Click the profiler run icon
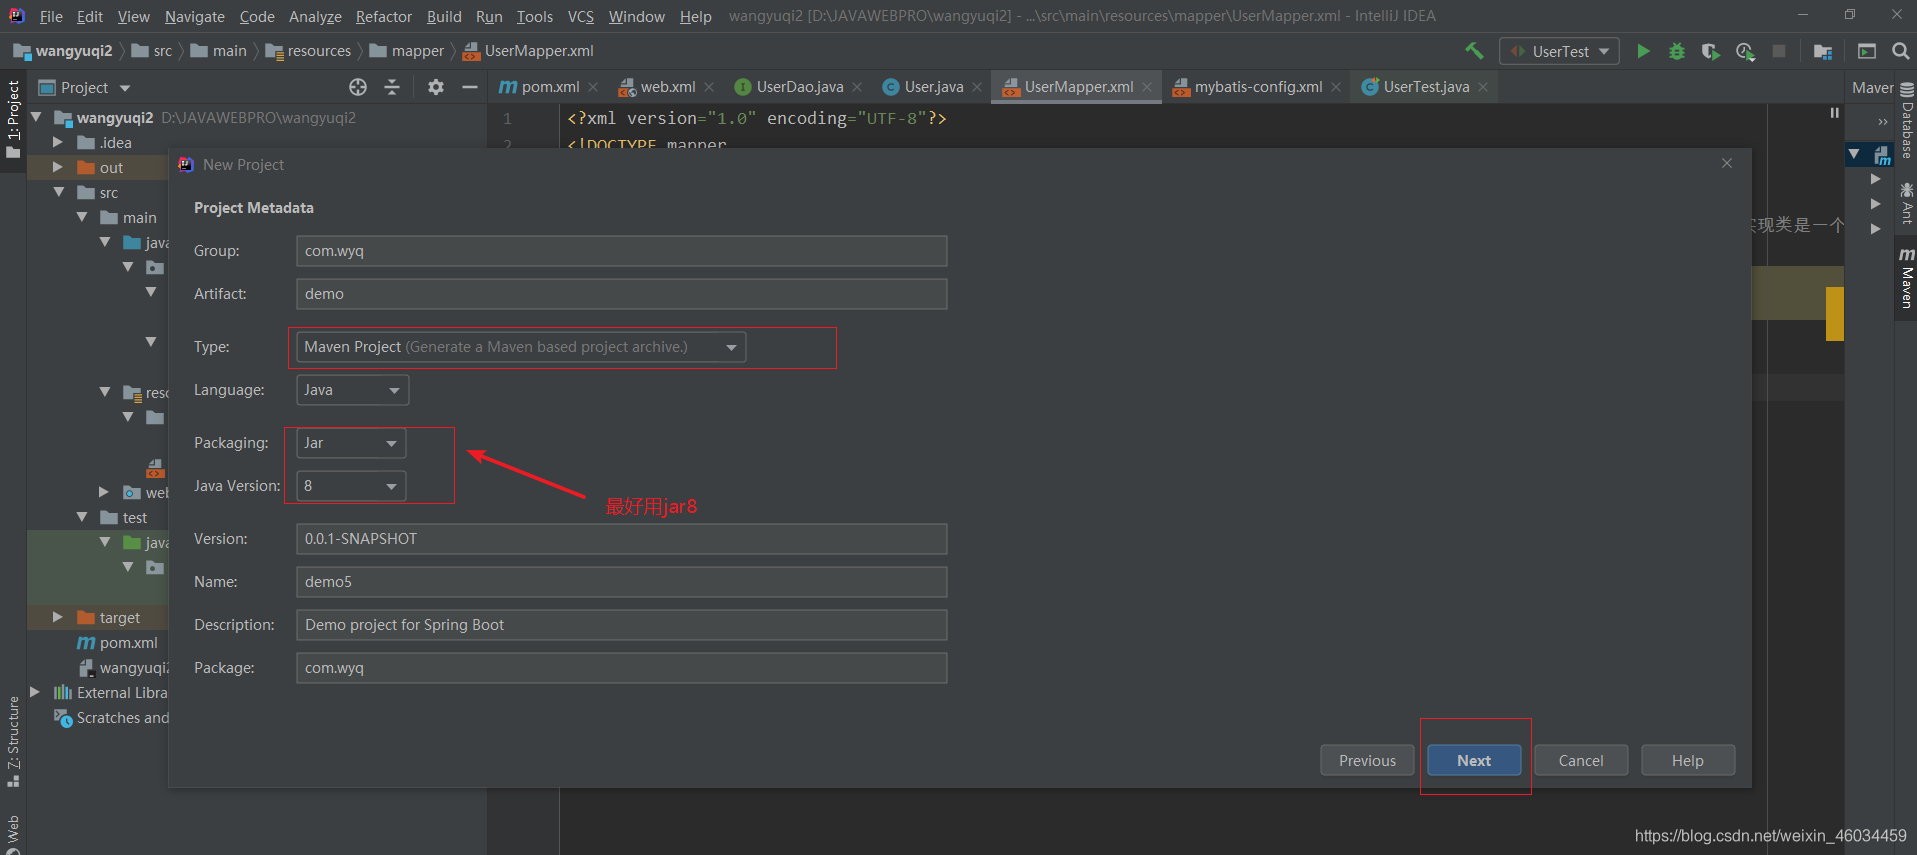 1745,51
